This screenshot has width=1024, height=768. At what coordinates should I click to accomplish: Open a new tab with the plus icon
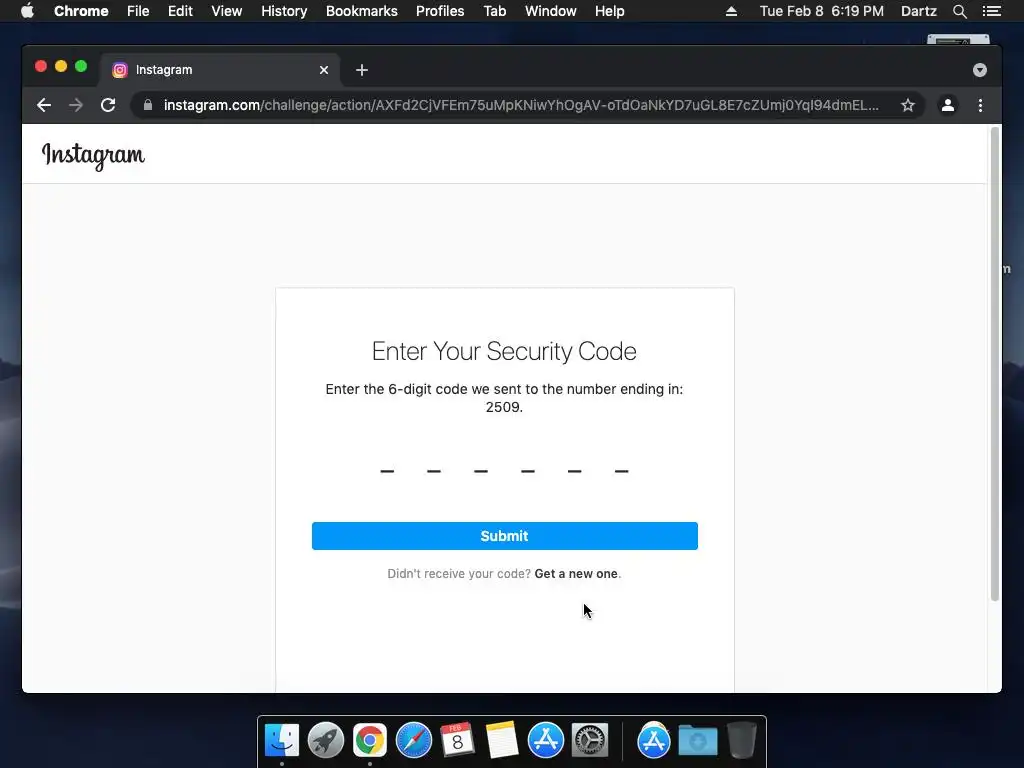click(x=362, y=70)
